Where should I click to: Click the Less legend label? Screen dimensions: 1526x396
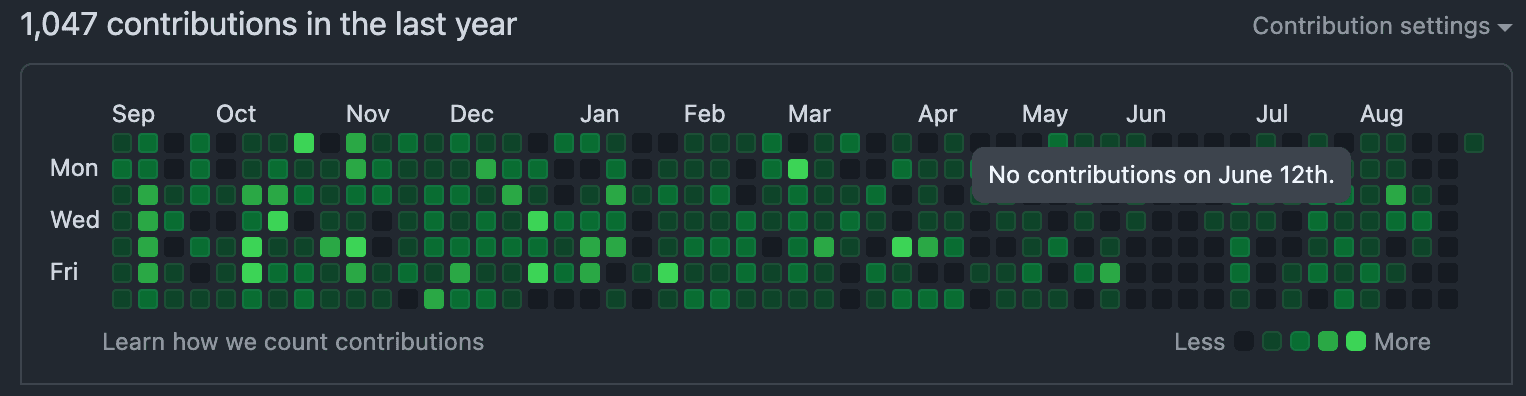(1200, 342)
